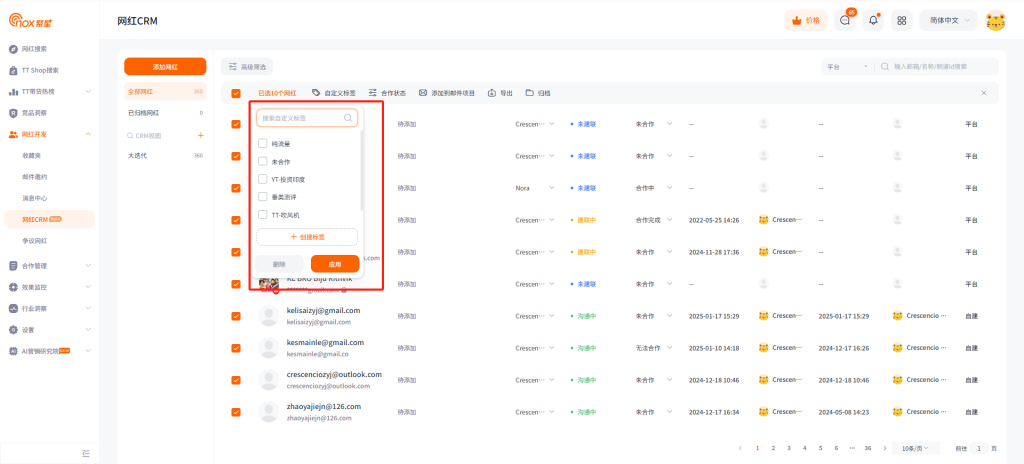
Task: Click the 导出 export icon in the toolbar
Action: pos(492,93)
